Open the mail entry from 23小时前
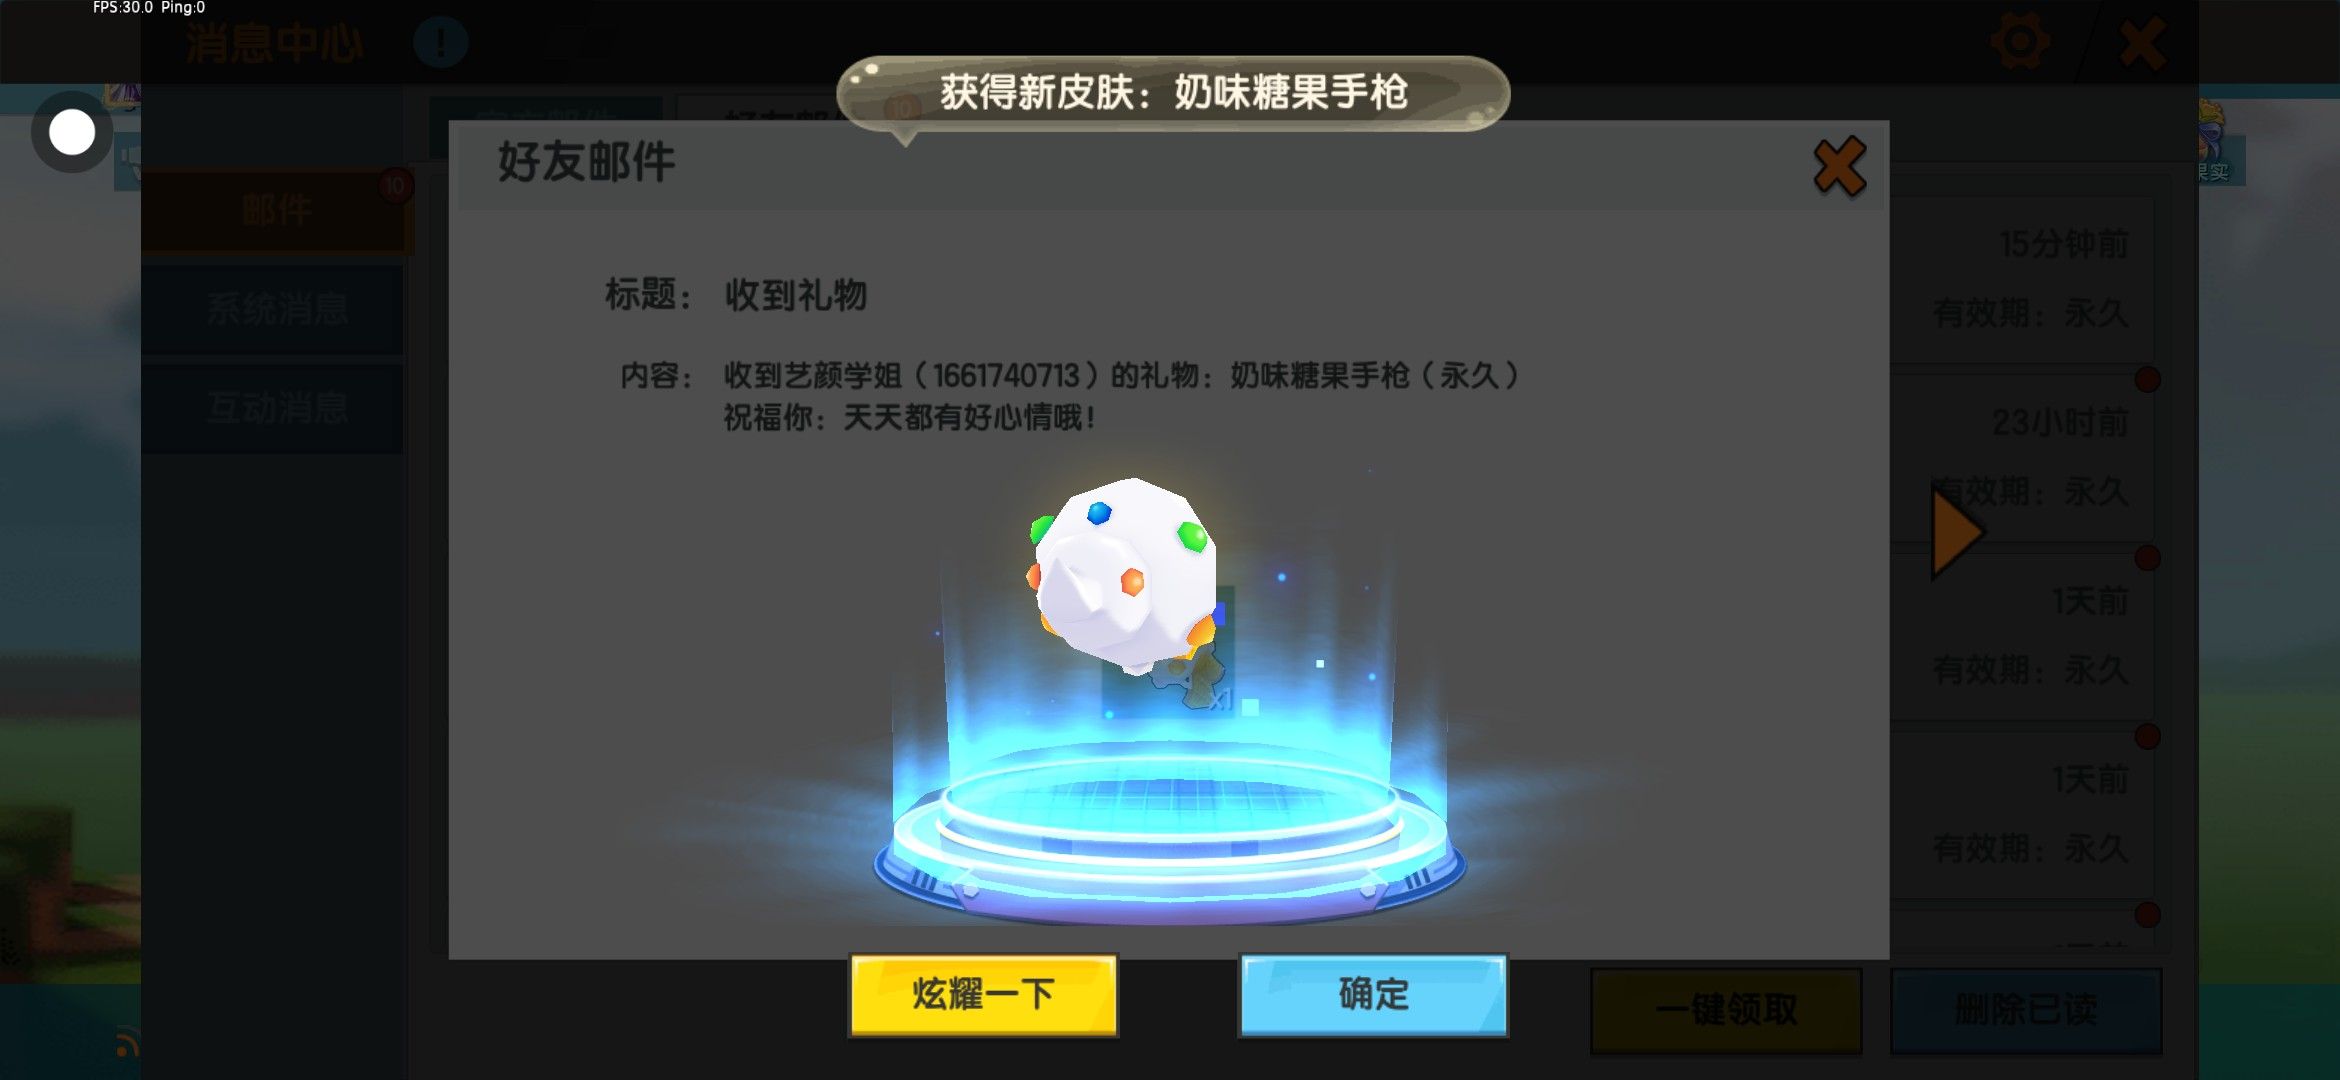 2020,457
